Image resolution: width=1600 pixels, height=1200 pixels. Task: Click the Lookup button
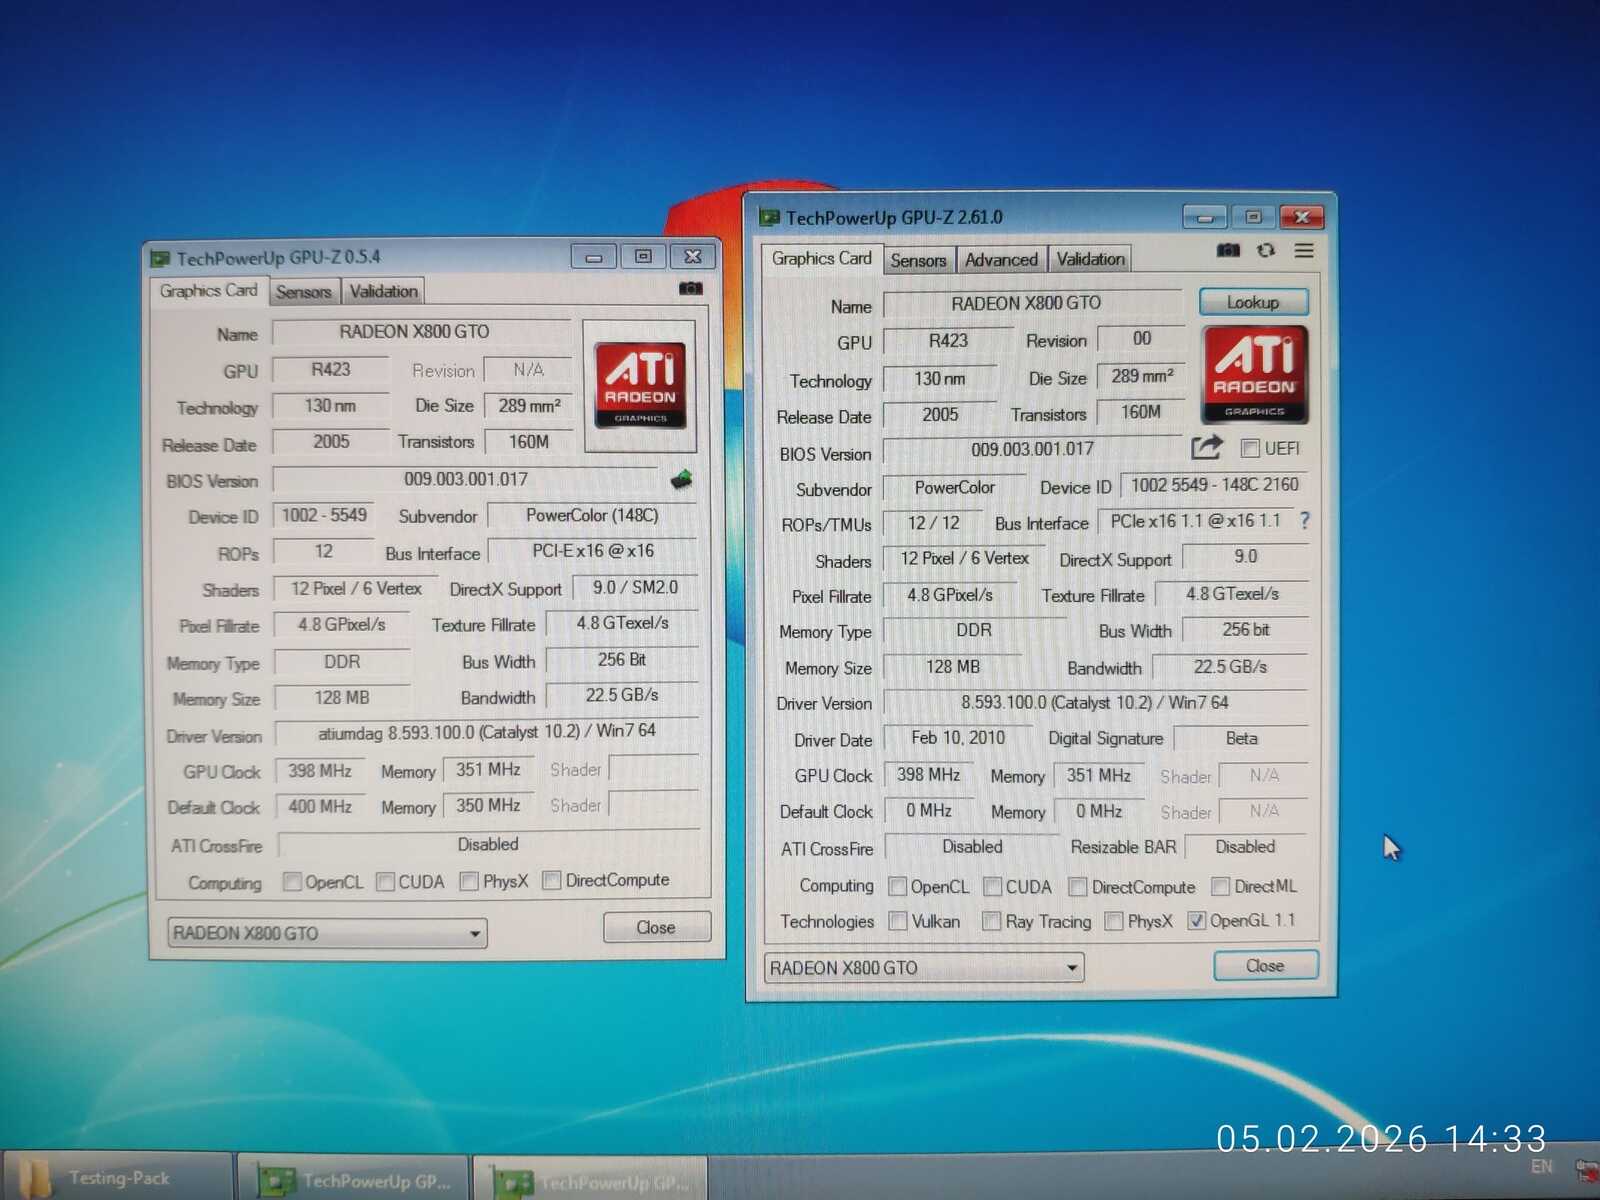pos(1253,302)
